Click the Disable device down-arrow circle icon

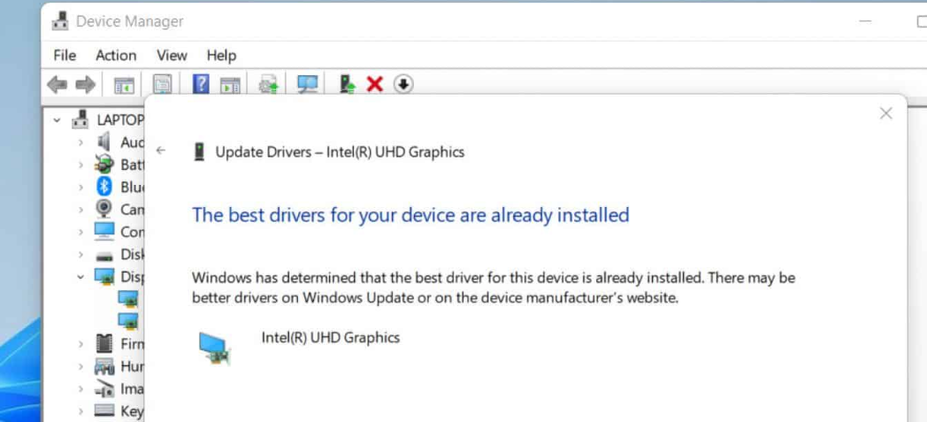click(403, 85)
